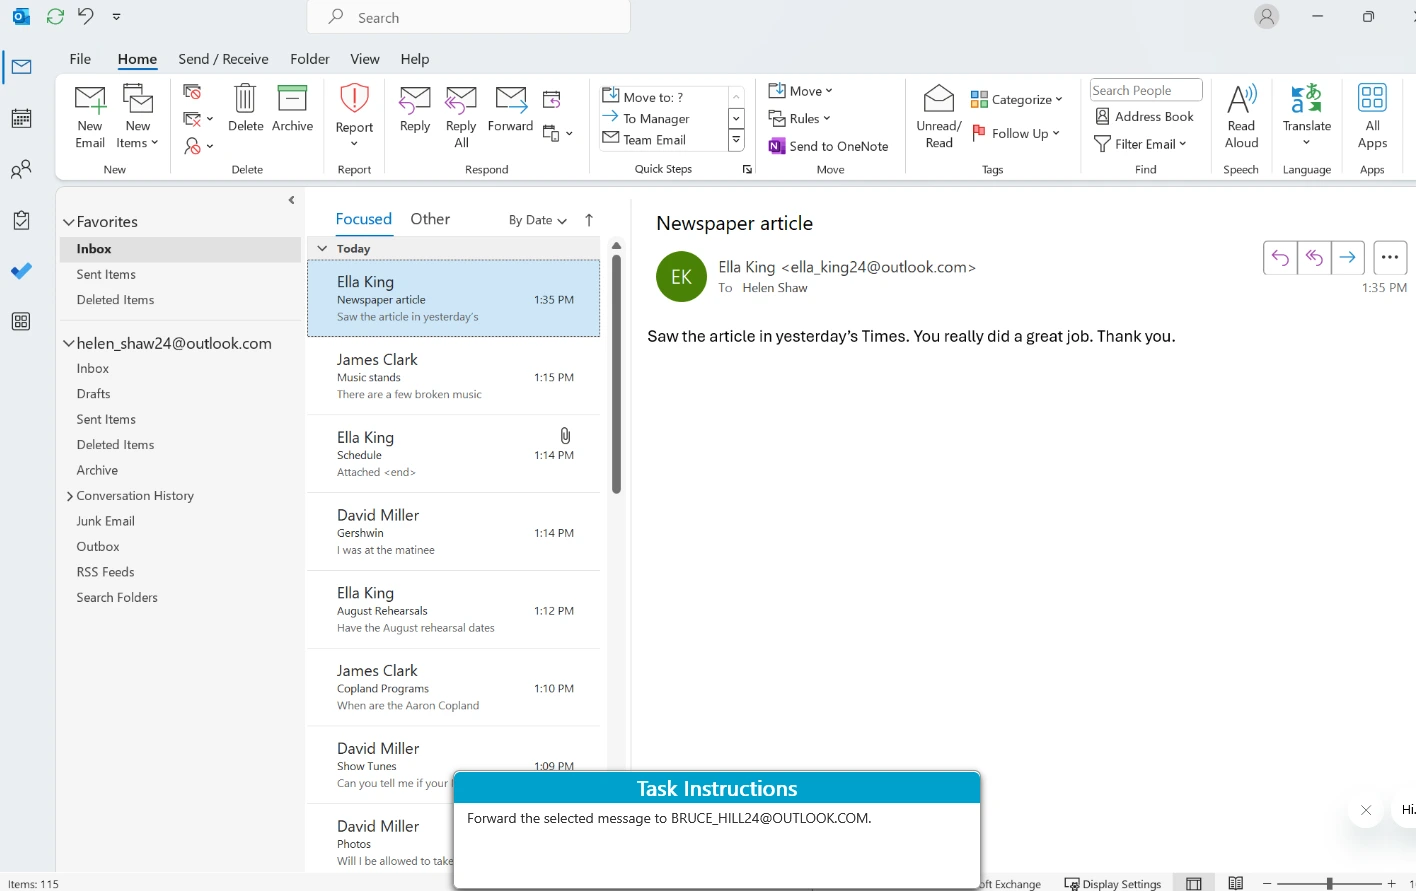The width and height of the screenshot is (1416, 891).
Task: Open the People view in the sidebar
Action: 21,169
